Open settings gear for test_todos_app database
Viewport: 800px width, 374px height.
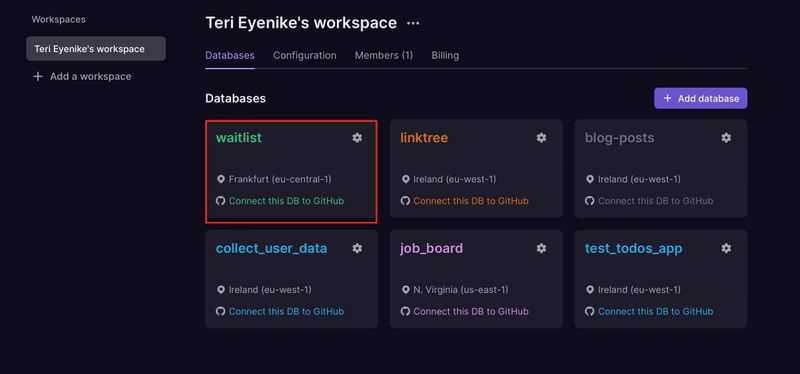[x=726, y=248]
